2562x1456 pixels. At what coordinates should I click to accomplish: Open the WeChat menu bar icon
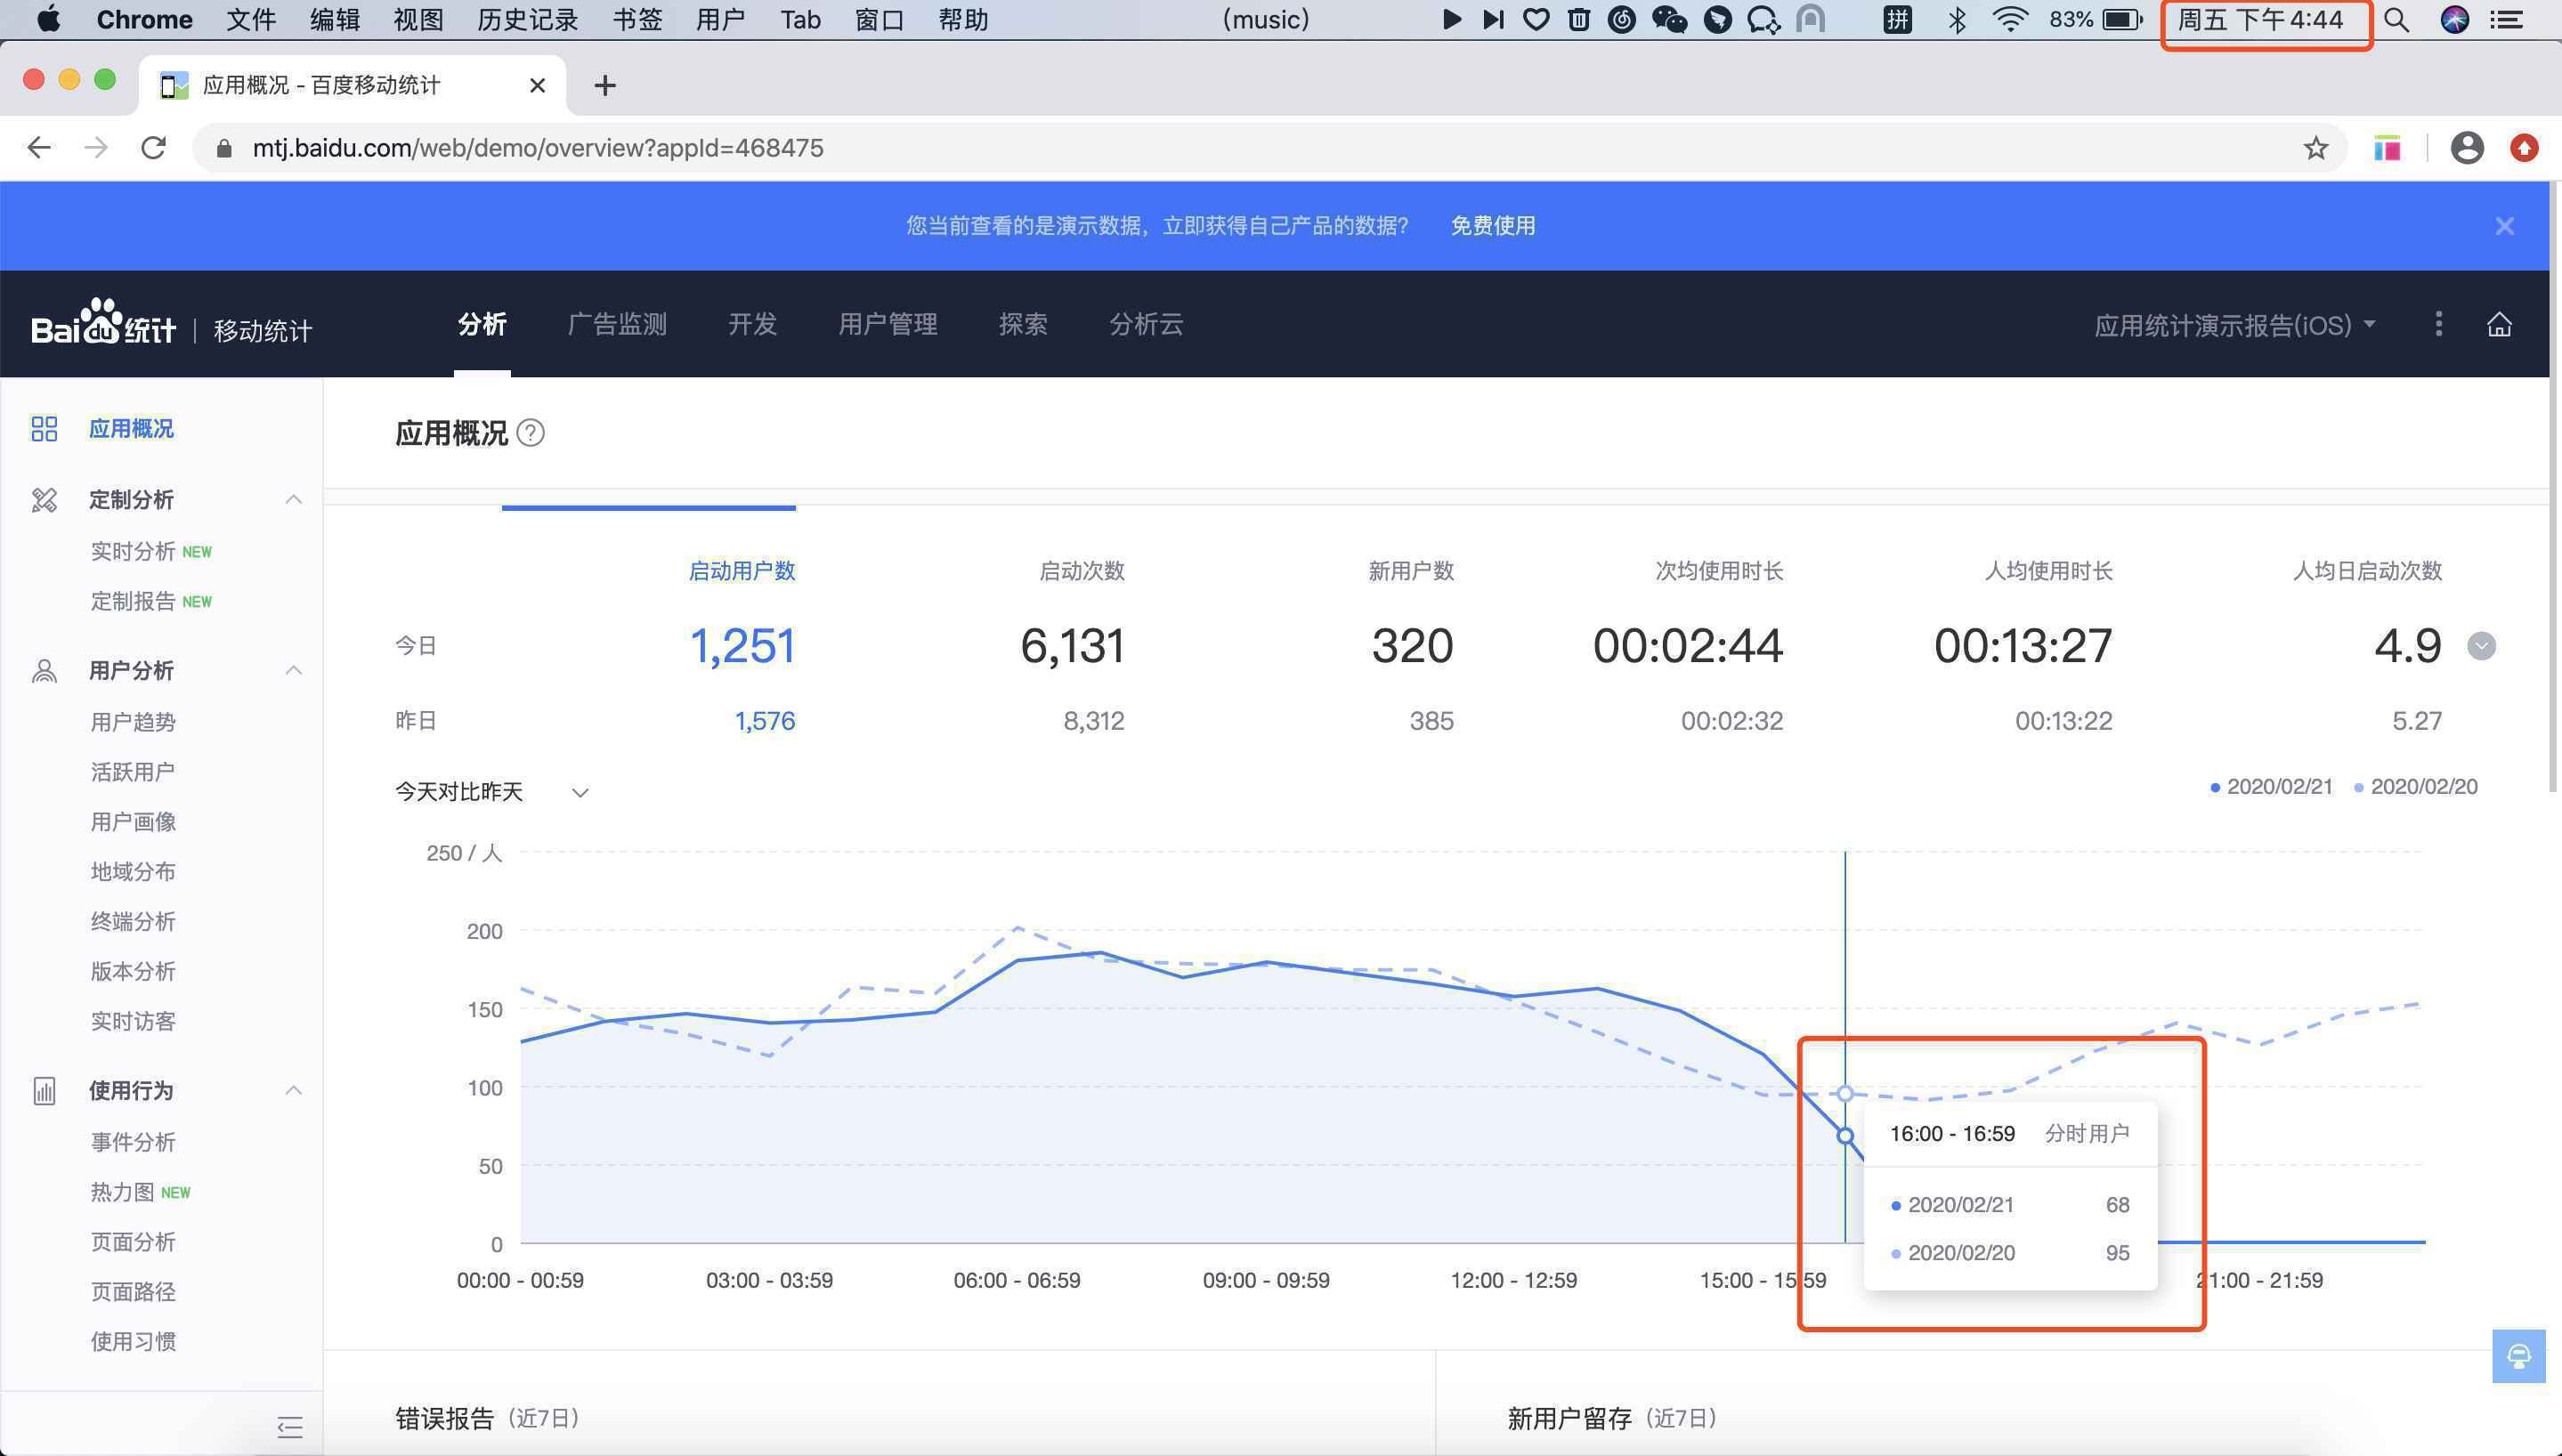[1669, 19]
